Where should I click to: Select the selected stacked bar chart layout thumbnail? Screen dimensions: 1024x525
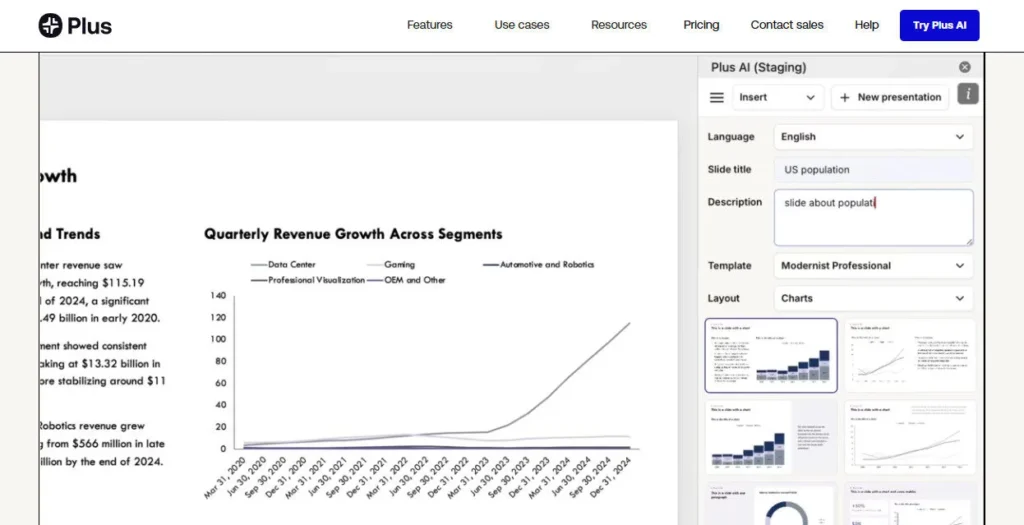click(x=771, y=355)
